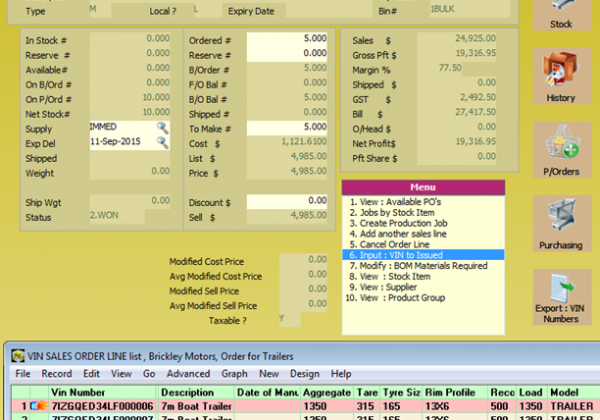Open the P/Orders basket icon
The height and width of the screenshot is (420, 600).
coord(562,150)
